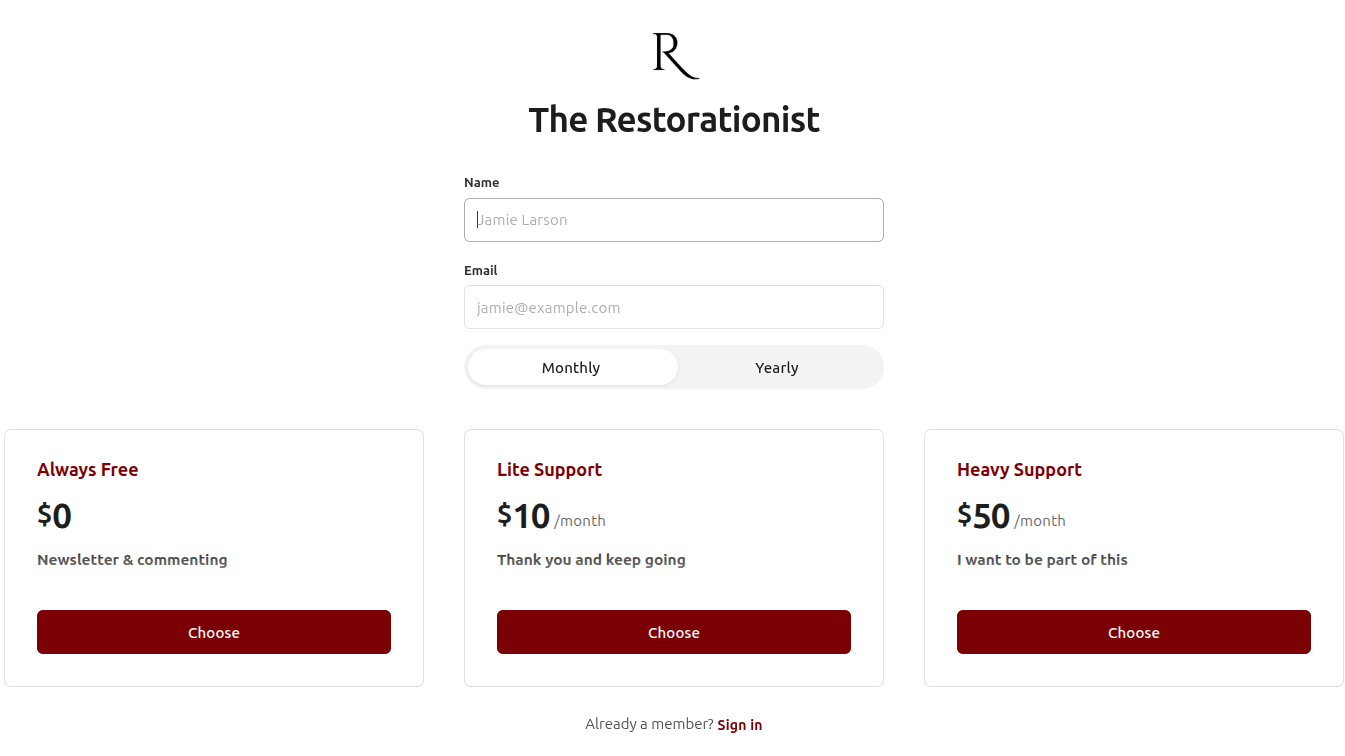Viewport: 1345px width, 756px height.
Task: Click the Email field label
Action: 480,271
